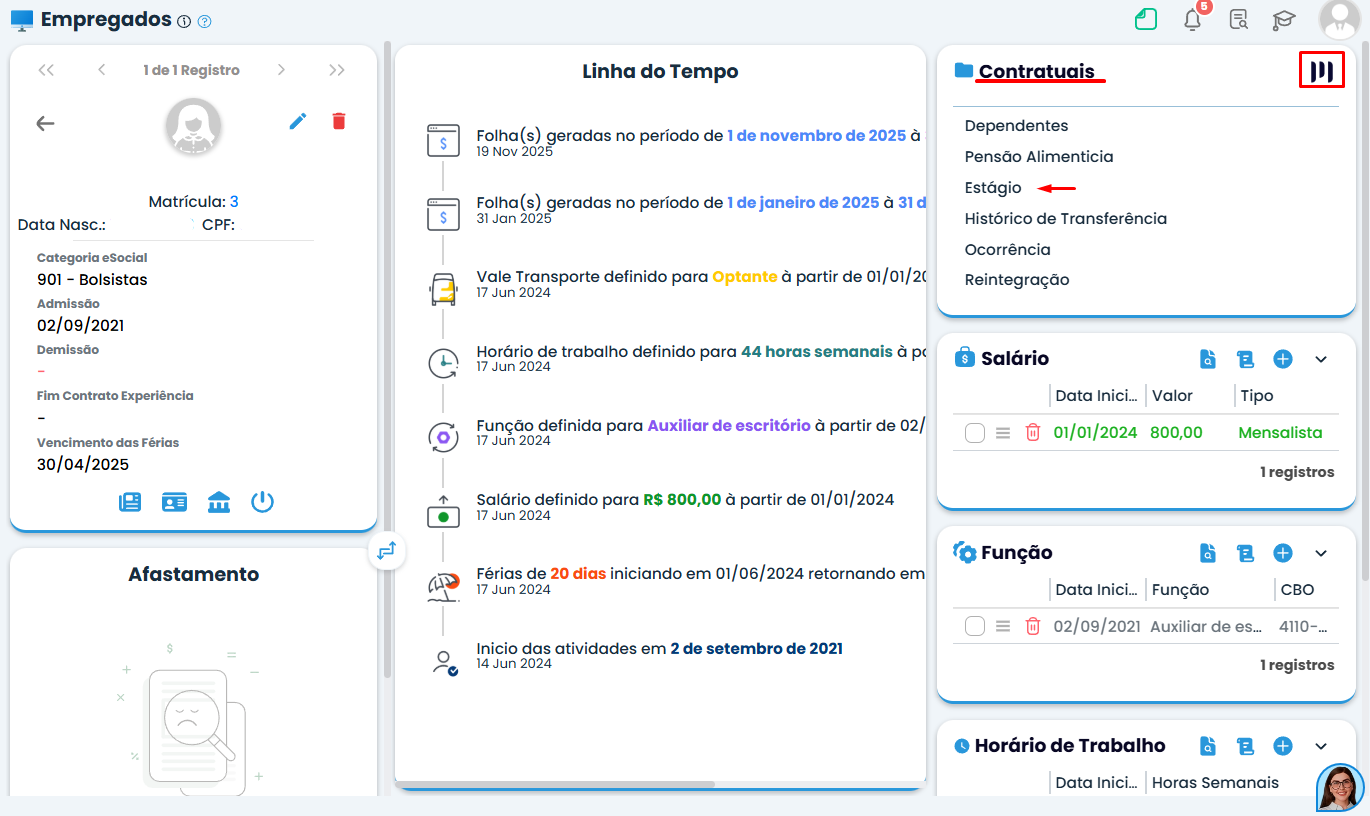Click the Vale Transporte bus timeline marker
This screenshot has height=816, width=1370.
pyautogui.click(x=442, y=289)
